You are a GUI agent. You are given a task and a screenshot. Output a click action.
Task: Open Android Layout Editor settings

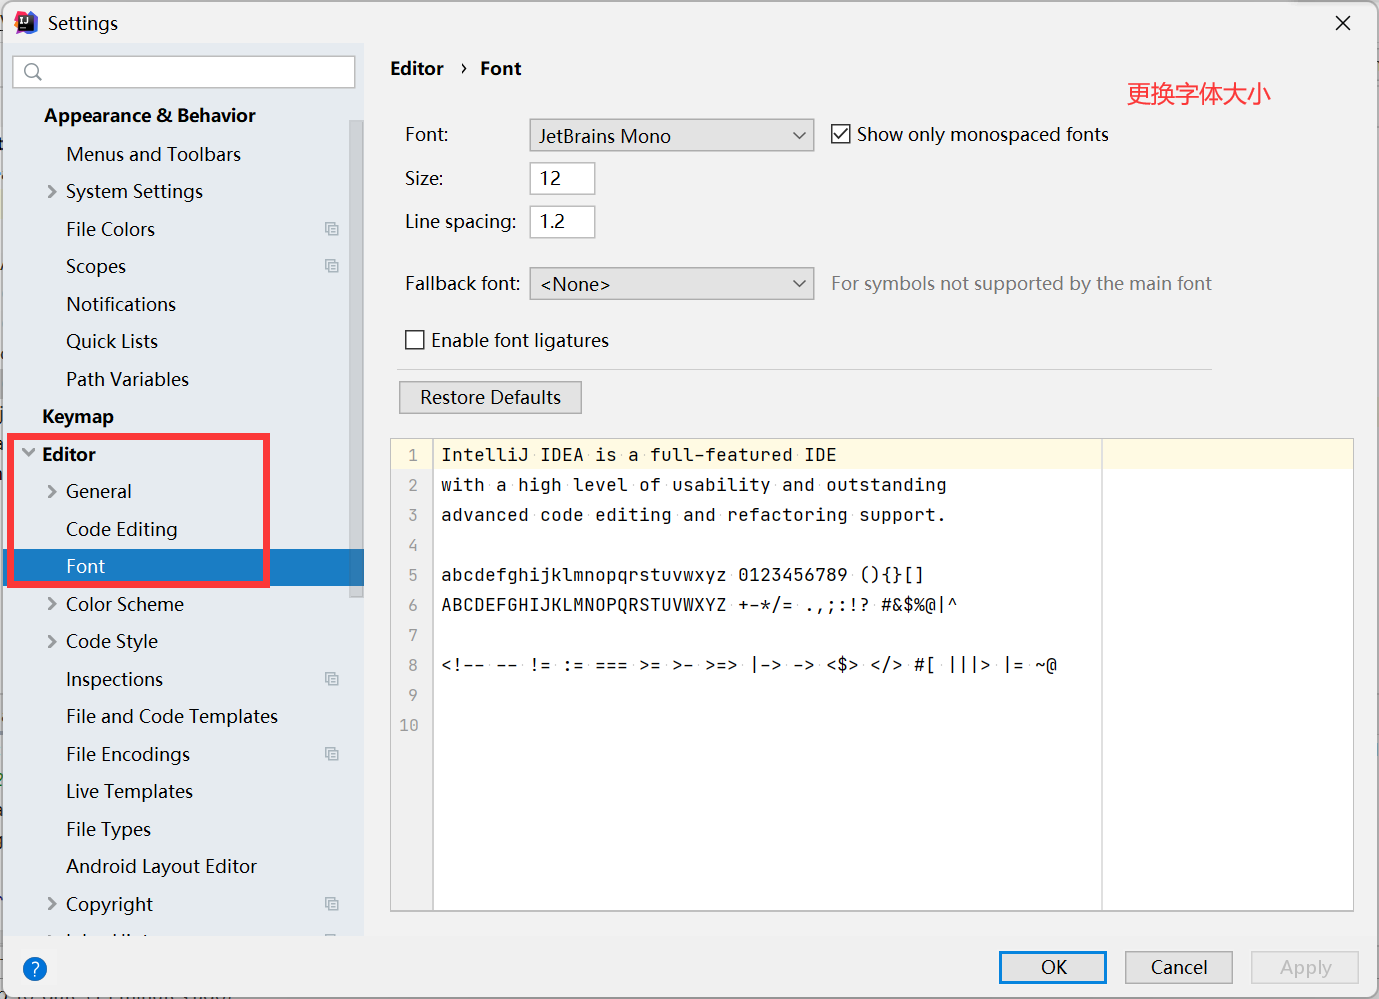[162, 866]
